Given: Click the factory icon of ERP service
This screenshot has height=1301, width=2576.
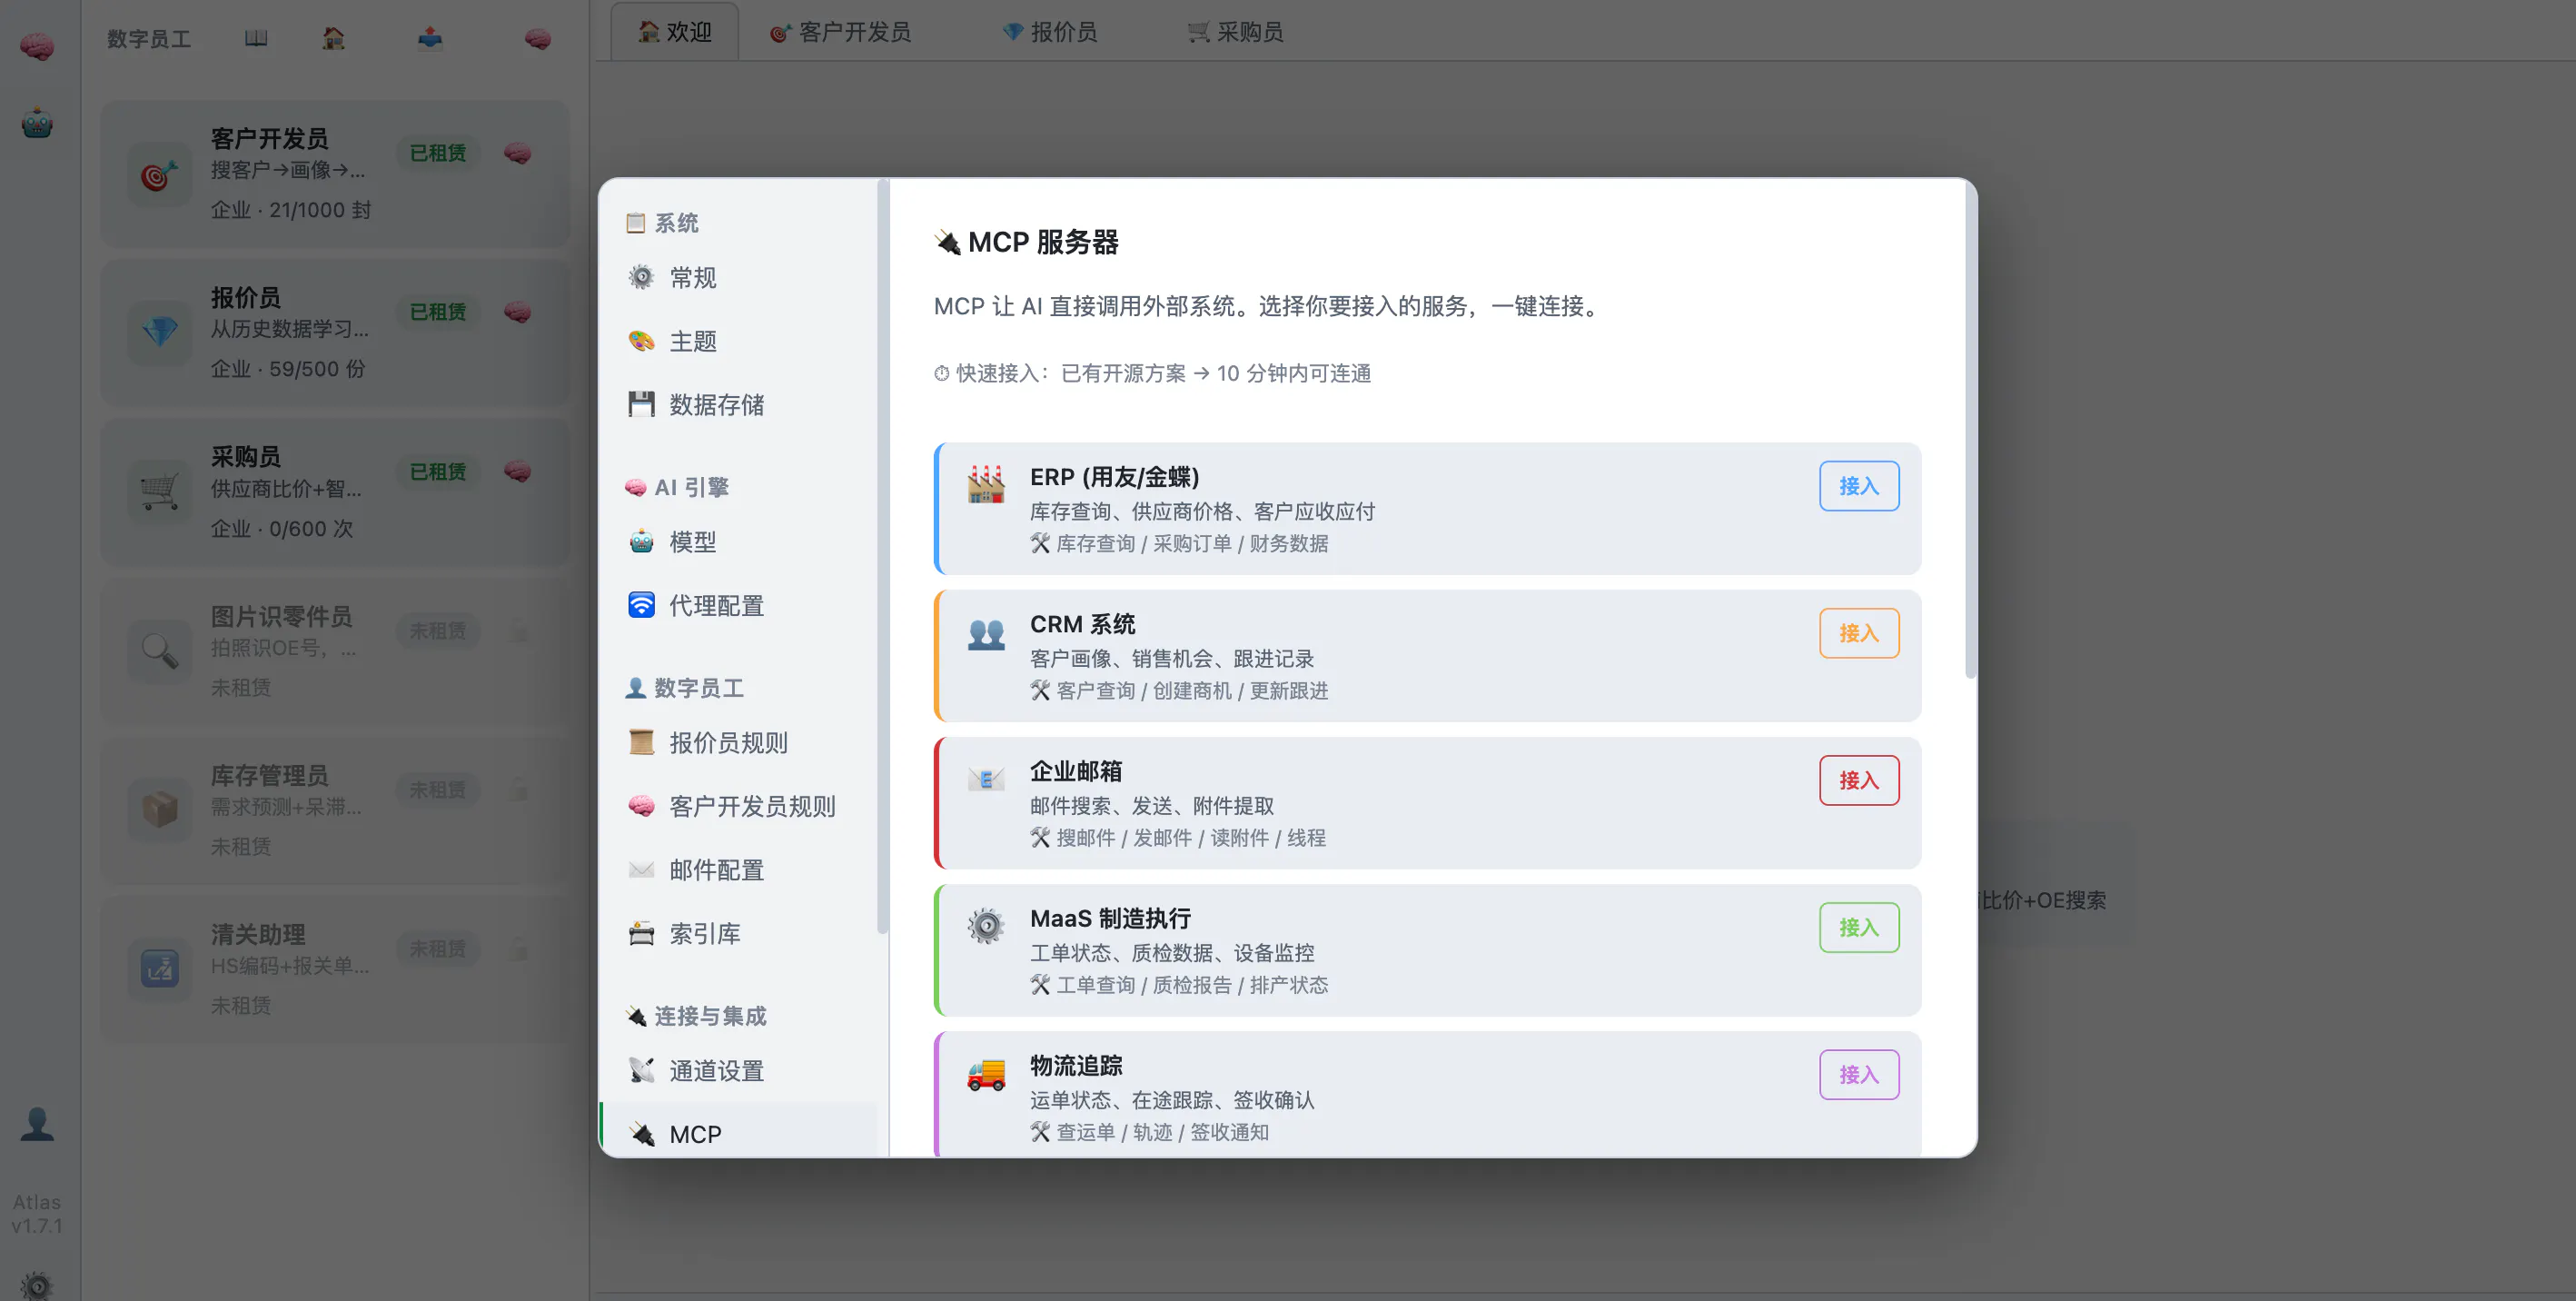Looking at the screenshot, I should 986,484.
